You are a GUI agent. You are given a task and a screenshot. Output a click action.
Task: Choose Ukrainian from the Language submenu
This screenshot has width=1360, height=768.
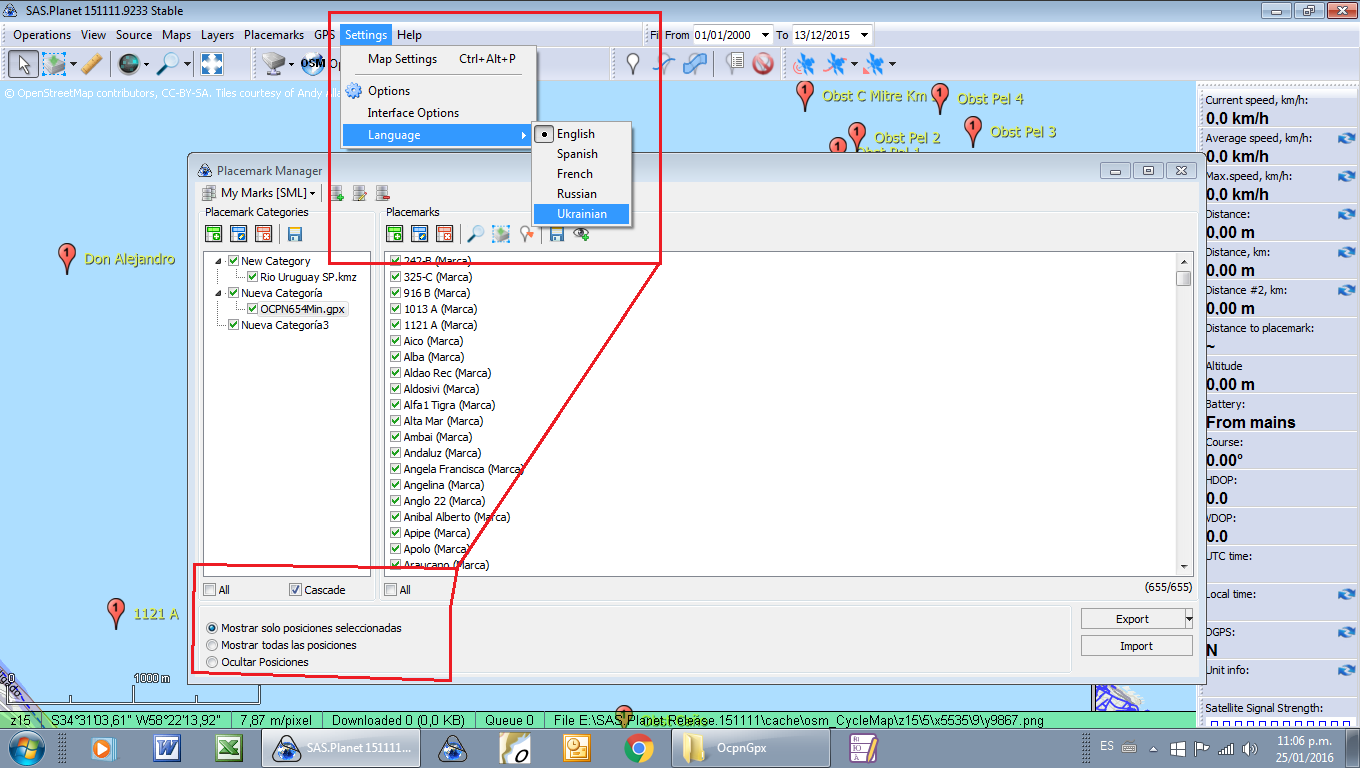pos(581,214)
